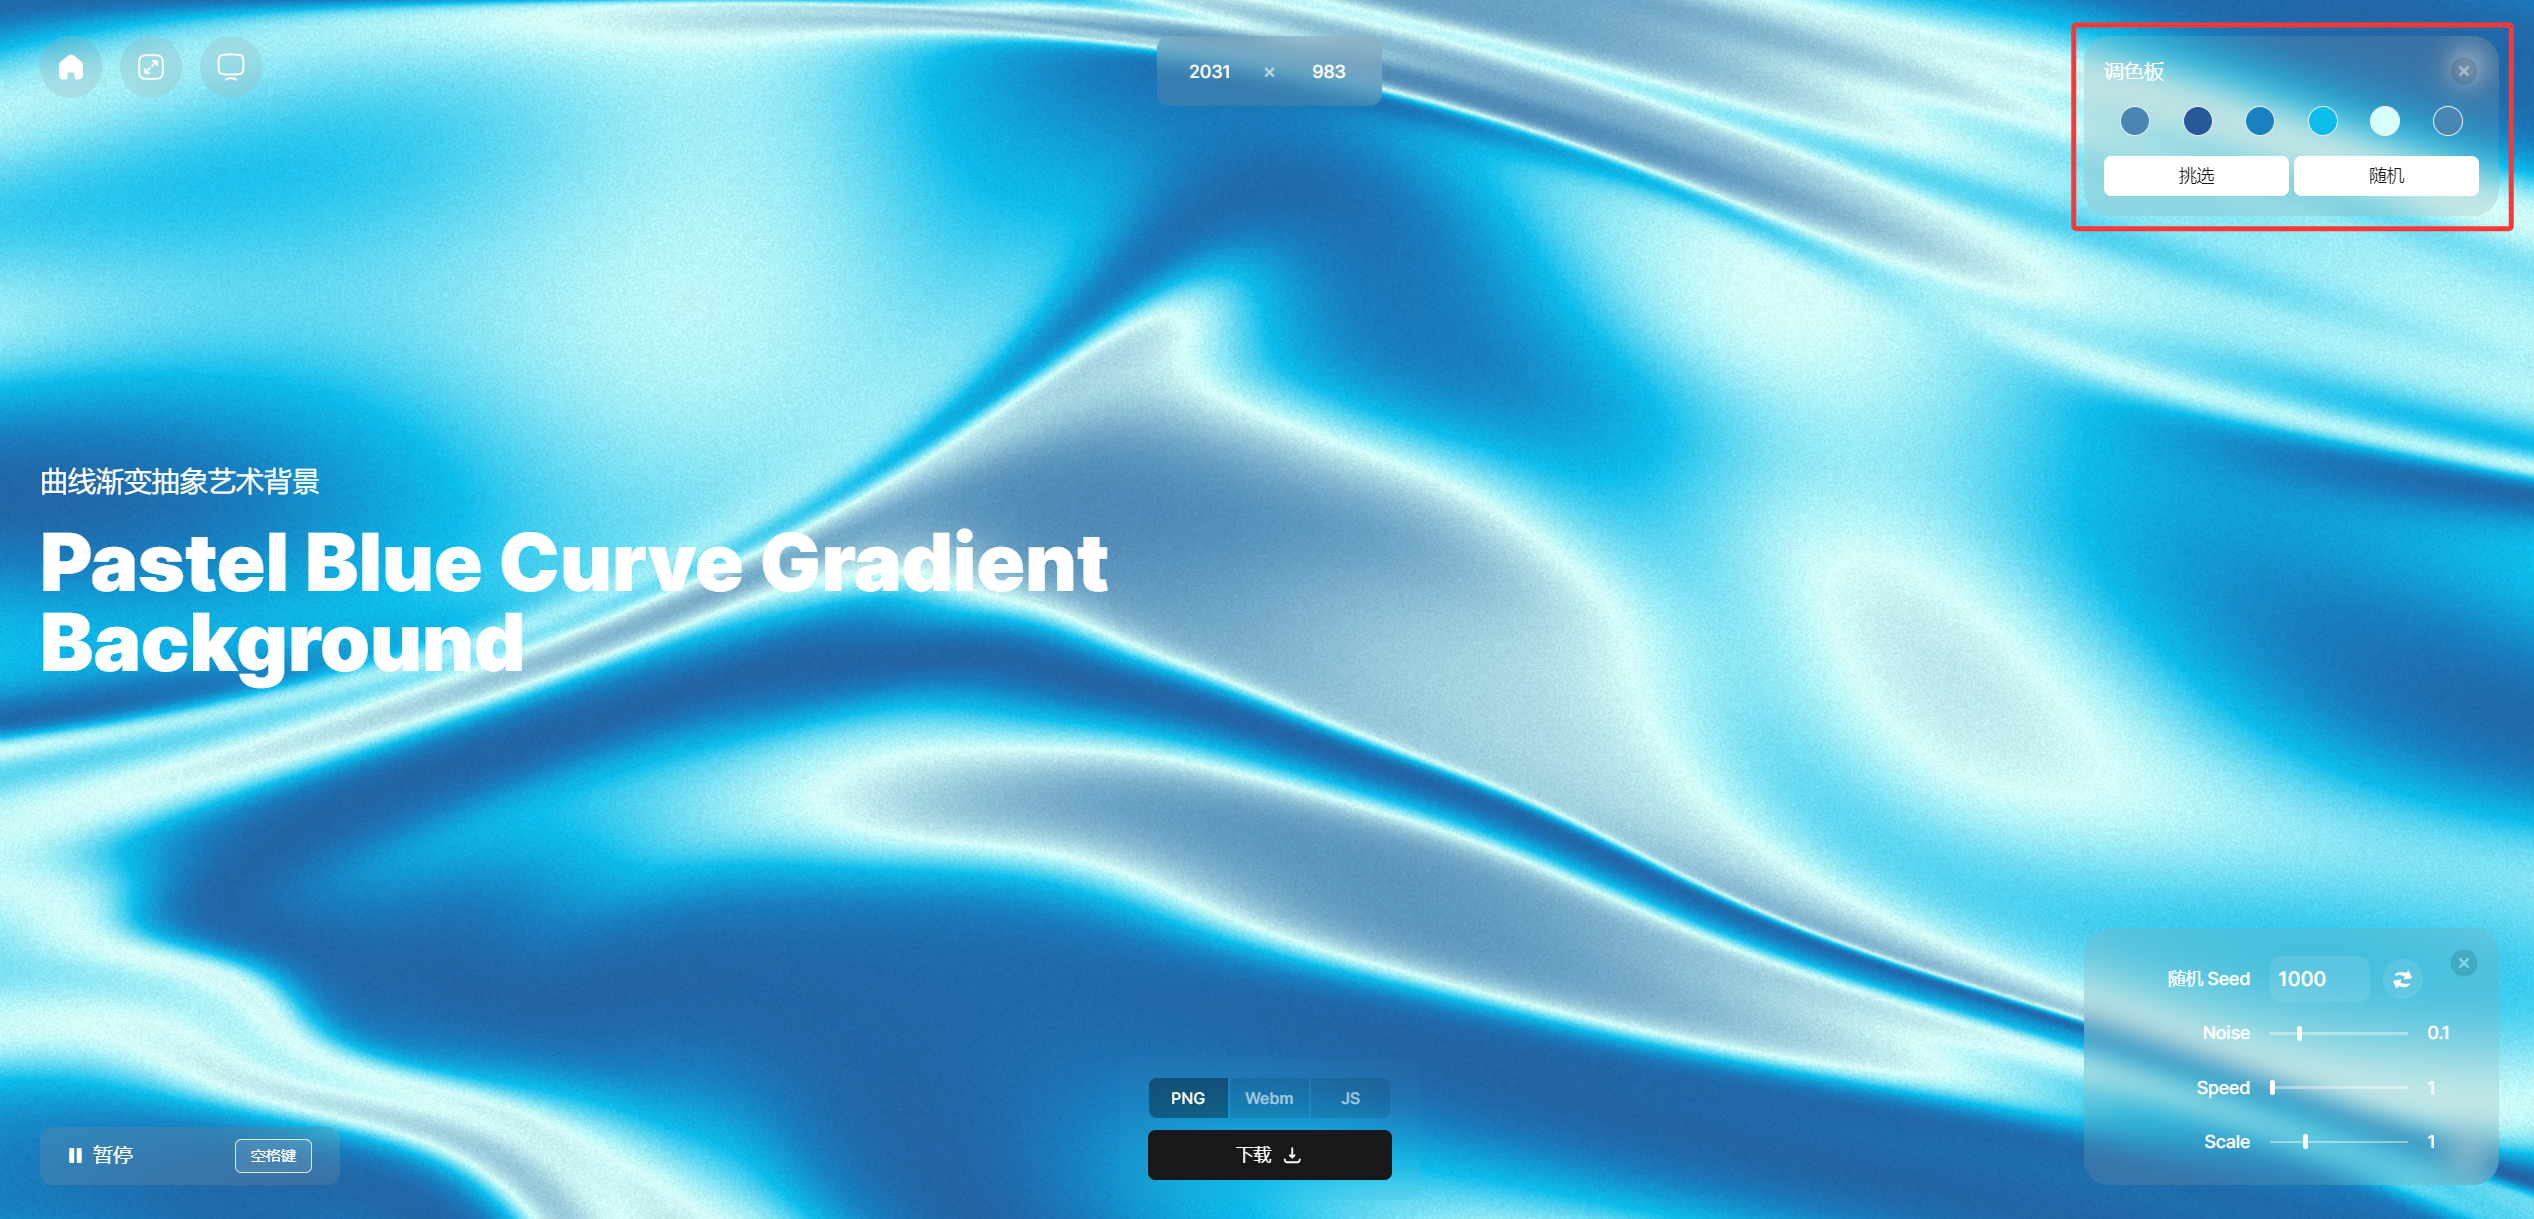Regenerate the random seed with refresh icon
2534x1219 pixels.
pyautogui.click(x=2402, y=979)
